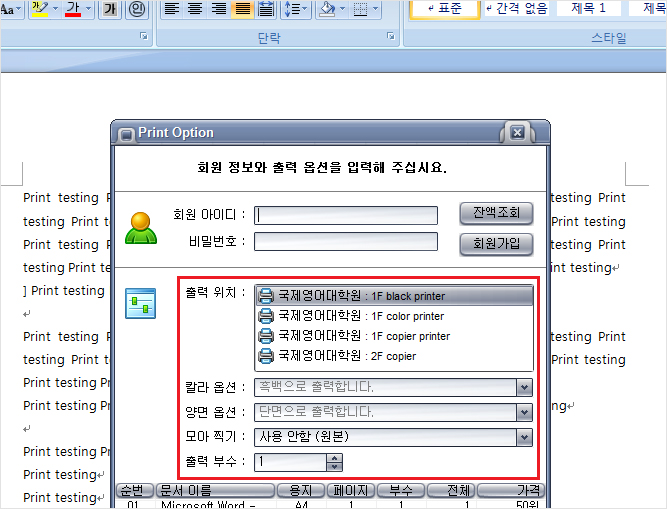This screenshot has height=509, width=667.
Task: Select the 1F copier printer
Action: pyautogui.click(x=394, y=336)
